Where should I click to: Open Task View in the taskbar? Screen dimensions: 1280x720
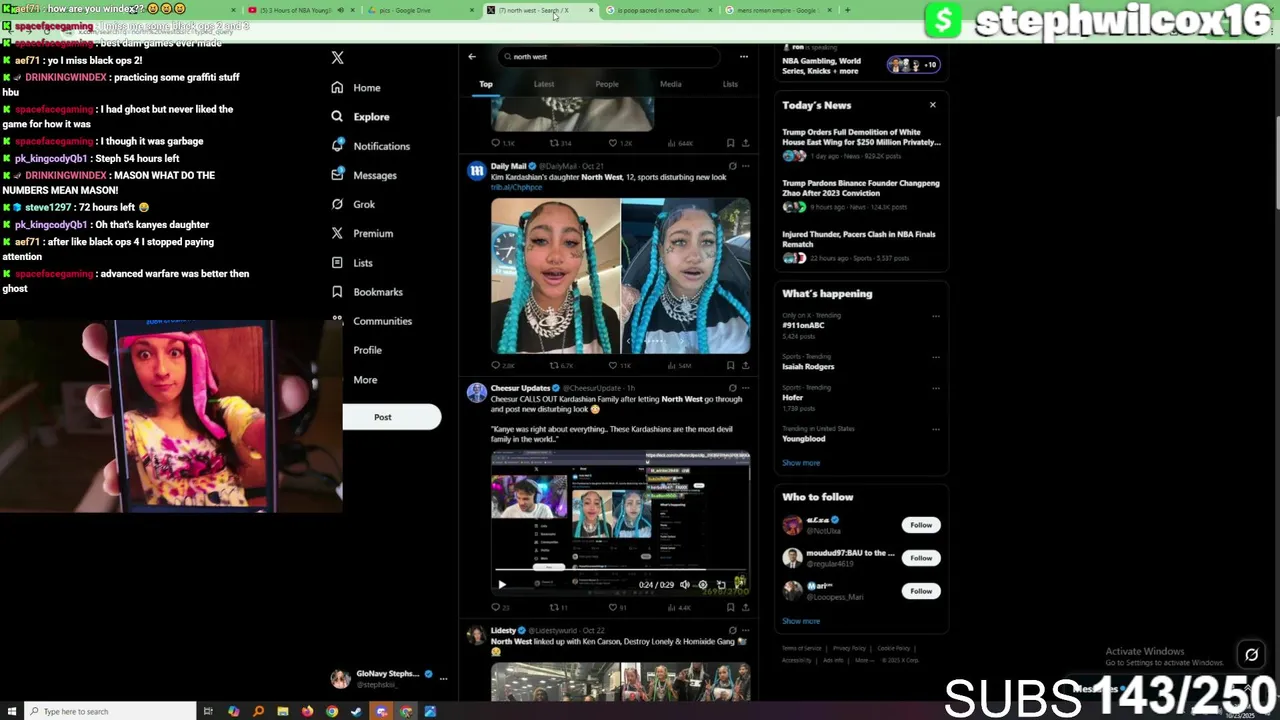(x=208, y=711)
